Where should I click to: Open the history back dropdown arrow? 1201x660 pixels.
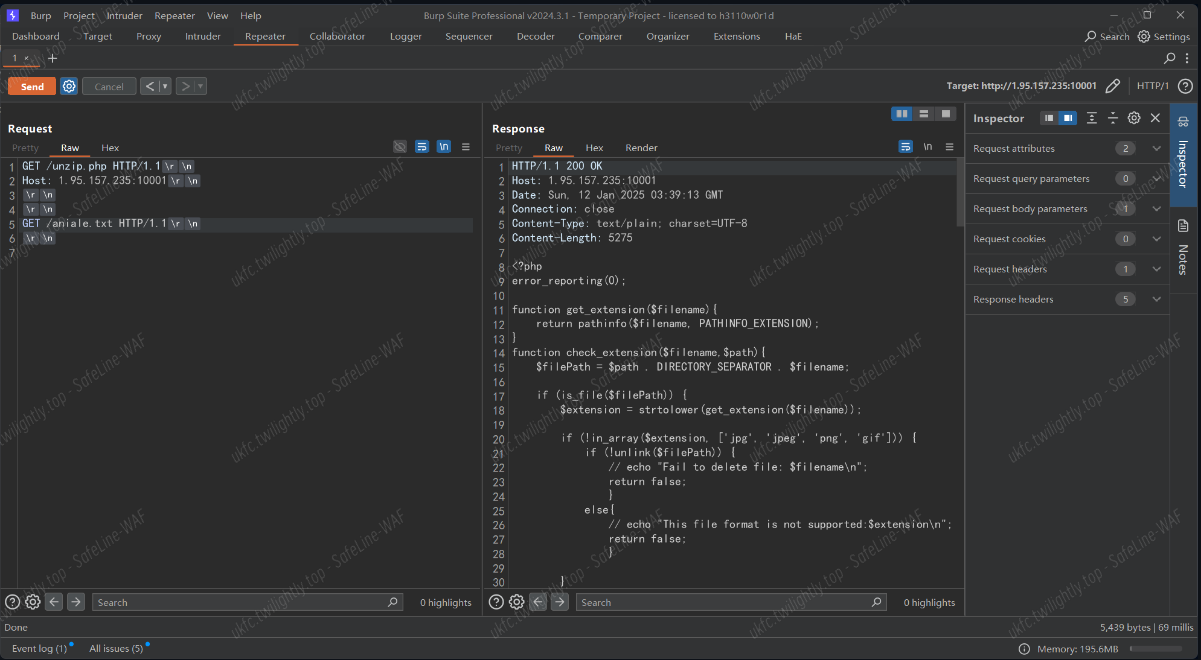point(165,86)
